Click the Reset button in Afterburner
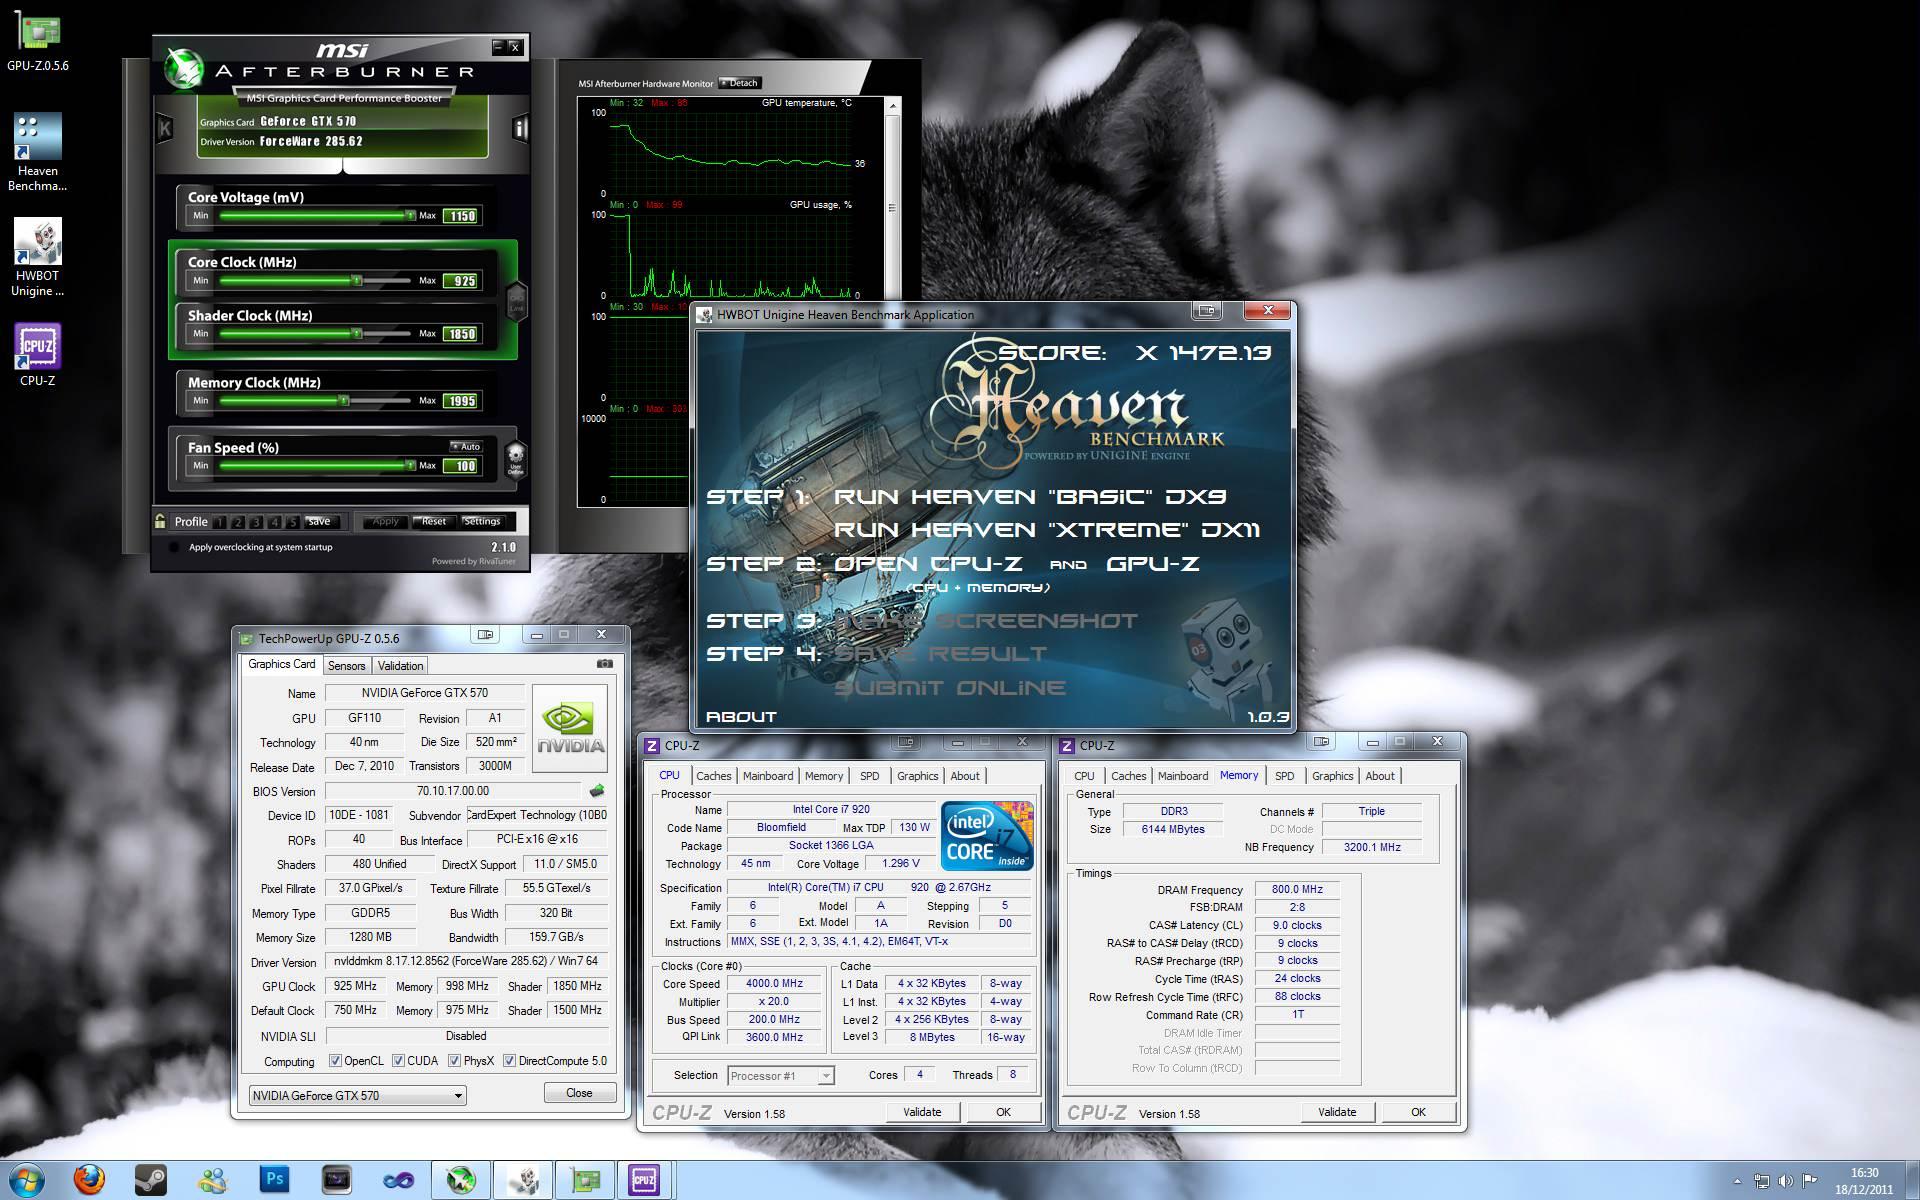The height and width of the screenshot is (1200, 1920). (x=434, y=521)
